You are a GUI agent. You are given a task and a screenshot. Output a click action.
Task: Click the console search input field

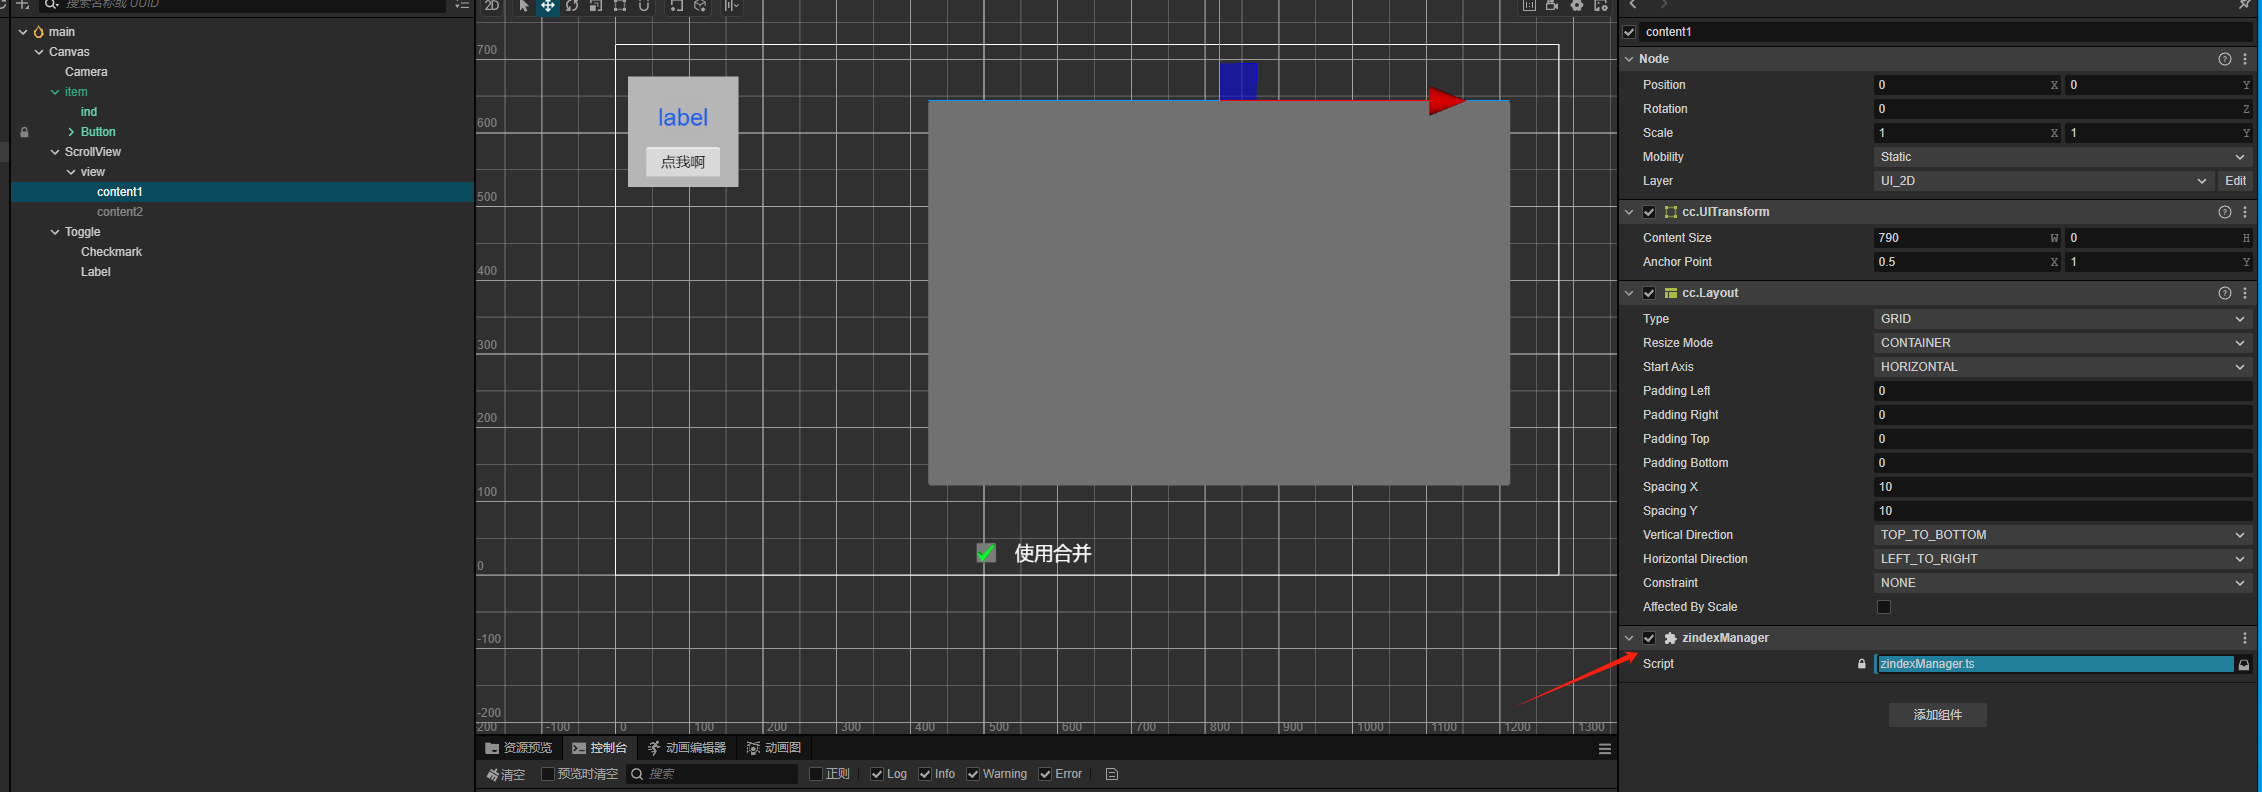(x=713, y=774)
